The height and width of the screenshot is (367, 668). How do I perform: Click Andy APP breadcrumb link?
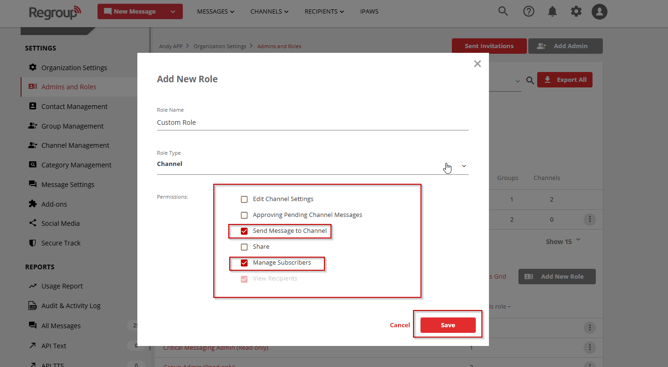point(170,46)
